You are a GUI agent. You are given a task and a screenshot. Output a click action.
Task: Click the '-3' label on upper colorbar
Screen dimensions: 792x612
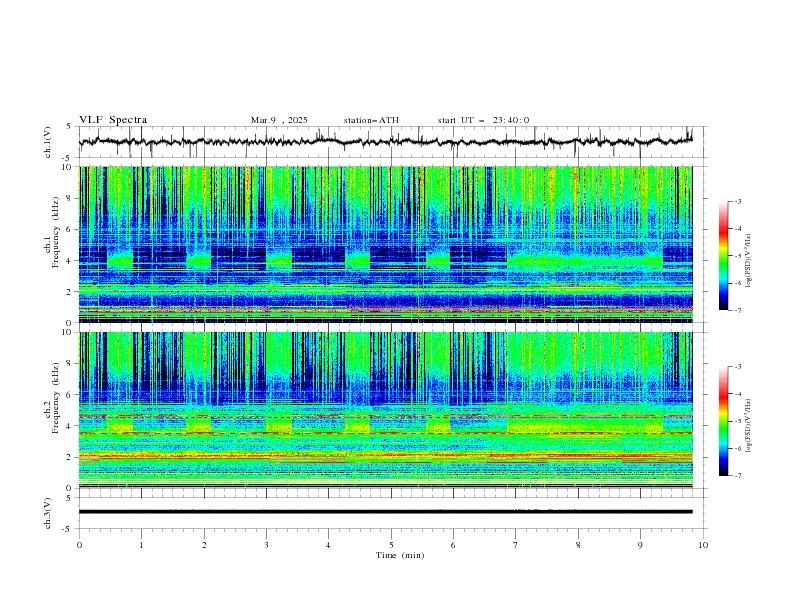(737, 201)
